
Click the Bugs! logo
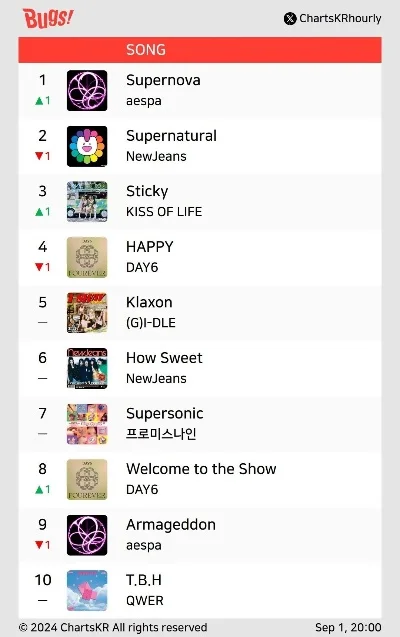(x=48, y=18)
